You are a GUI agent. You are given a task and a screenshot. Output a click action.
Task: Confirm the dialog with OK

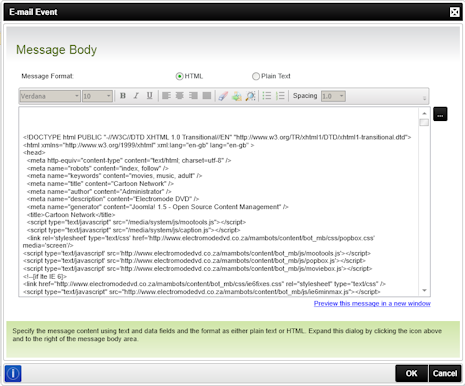click(411, 373)
